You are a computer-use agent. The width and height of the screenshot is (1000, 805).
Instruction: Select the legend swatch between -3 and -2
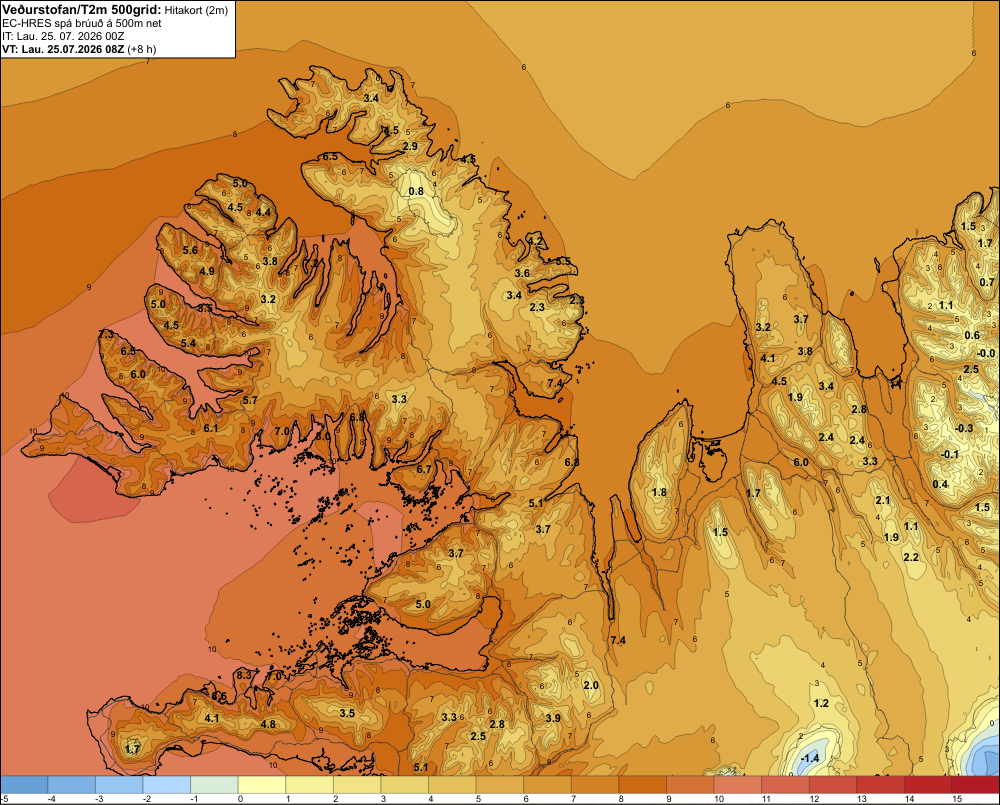click(119, 785)
